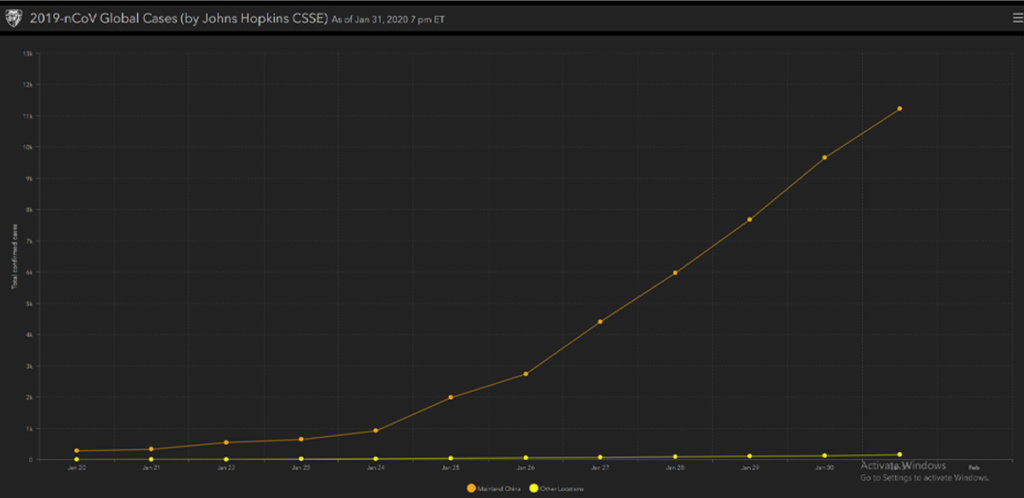
Task: Click the Johns Hopkins shield logo
Action: pos(12,17)
